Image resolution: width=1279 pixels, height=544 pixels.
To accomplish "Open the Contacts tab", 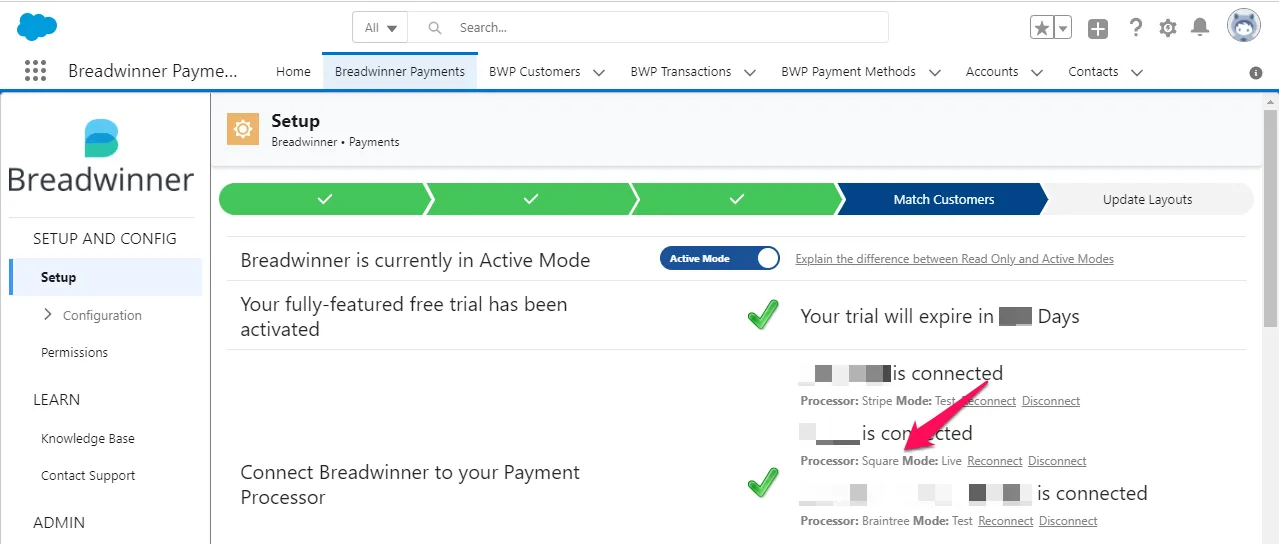I will 1093,72.
